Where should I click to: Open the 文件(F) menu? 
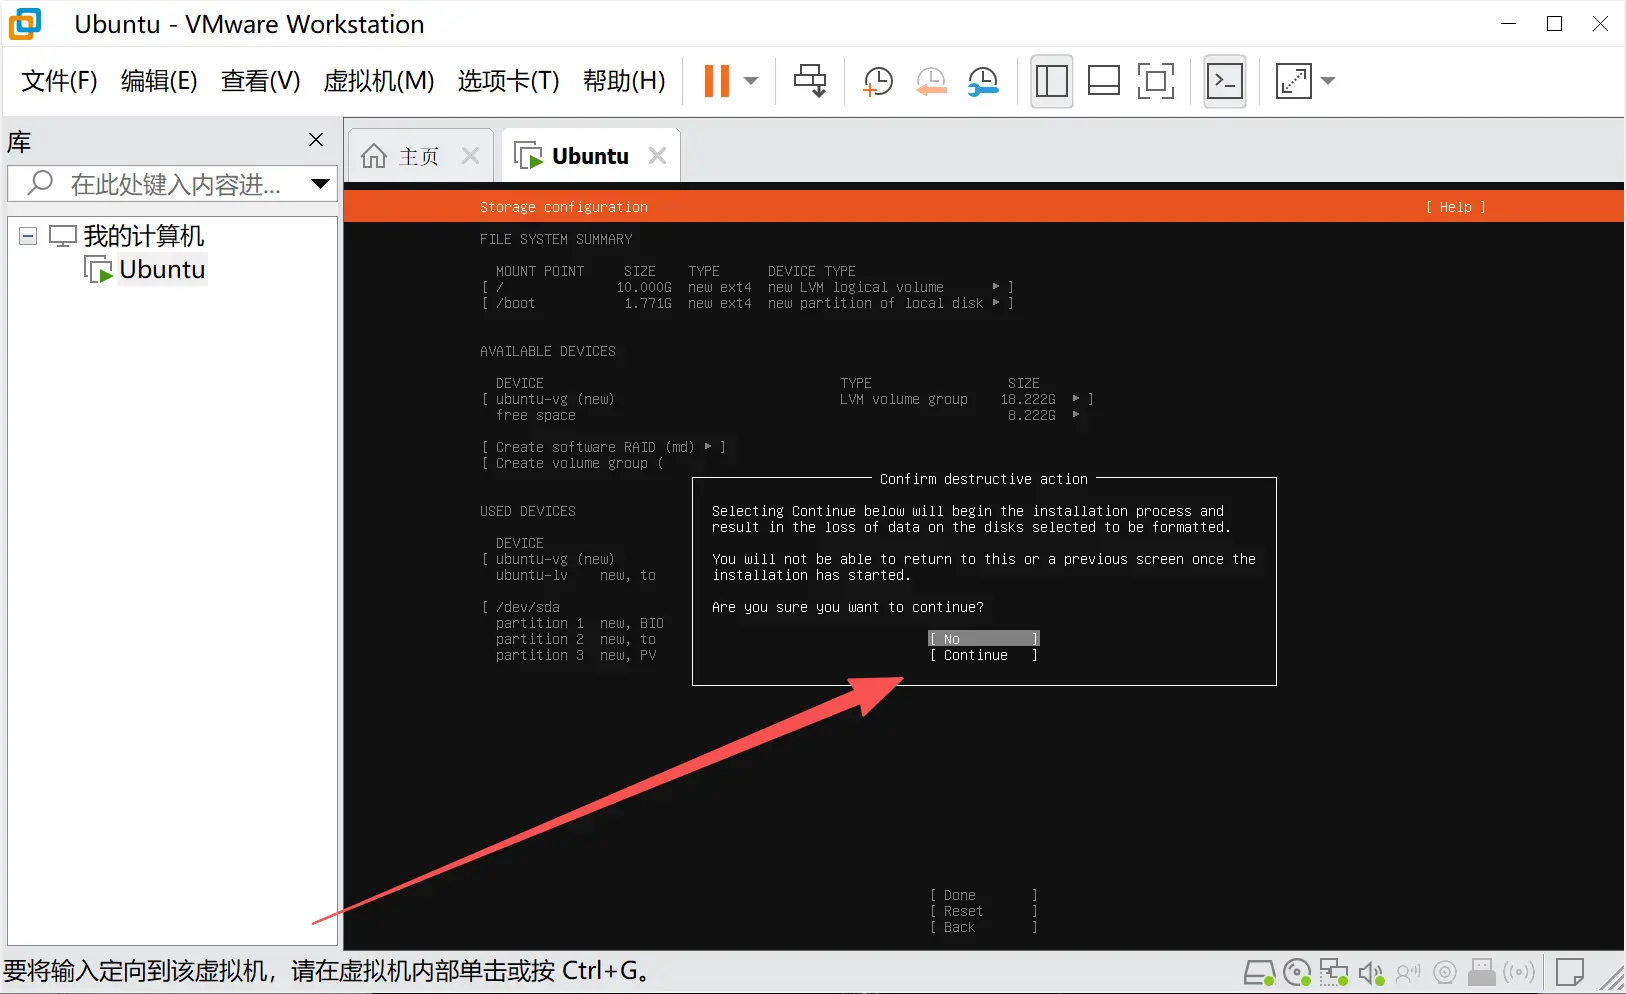tap(59, 81)
